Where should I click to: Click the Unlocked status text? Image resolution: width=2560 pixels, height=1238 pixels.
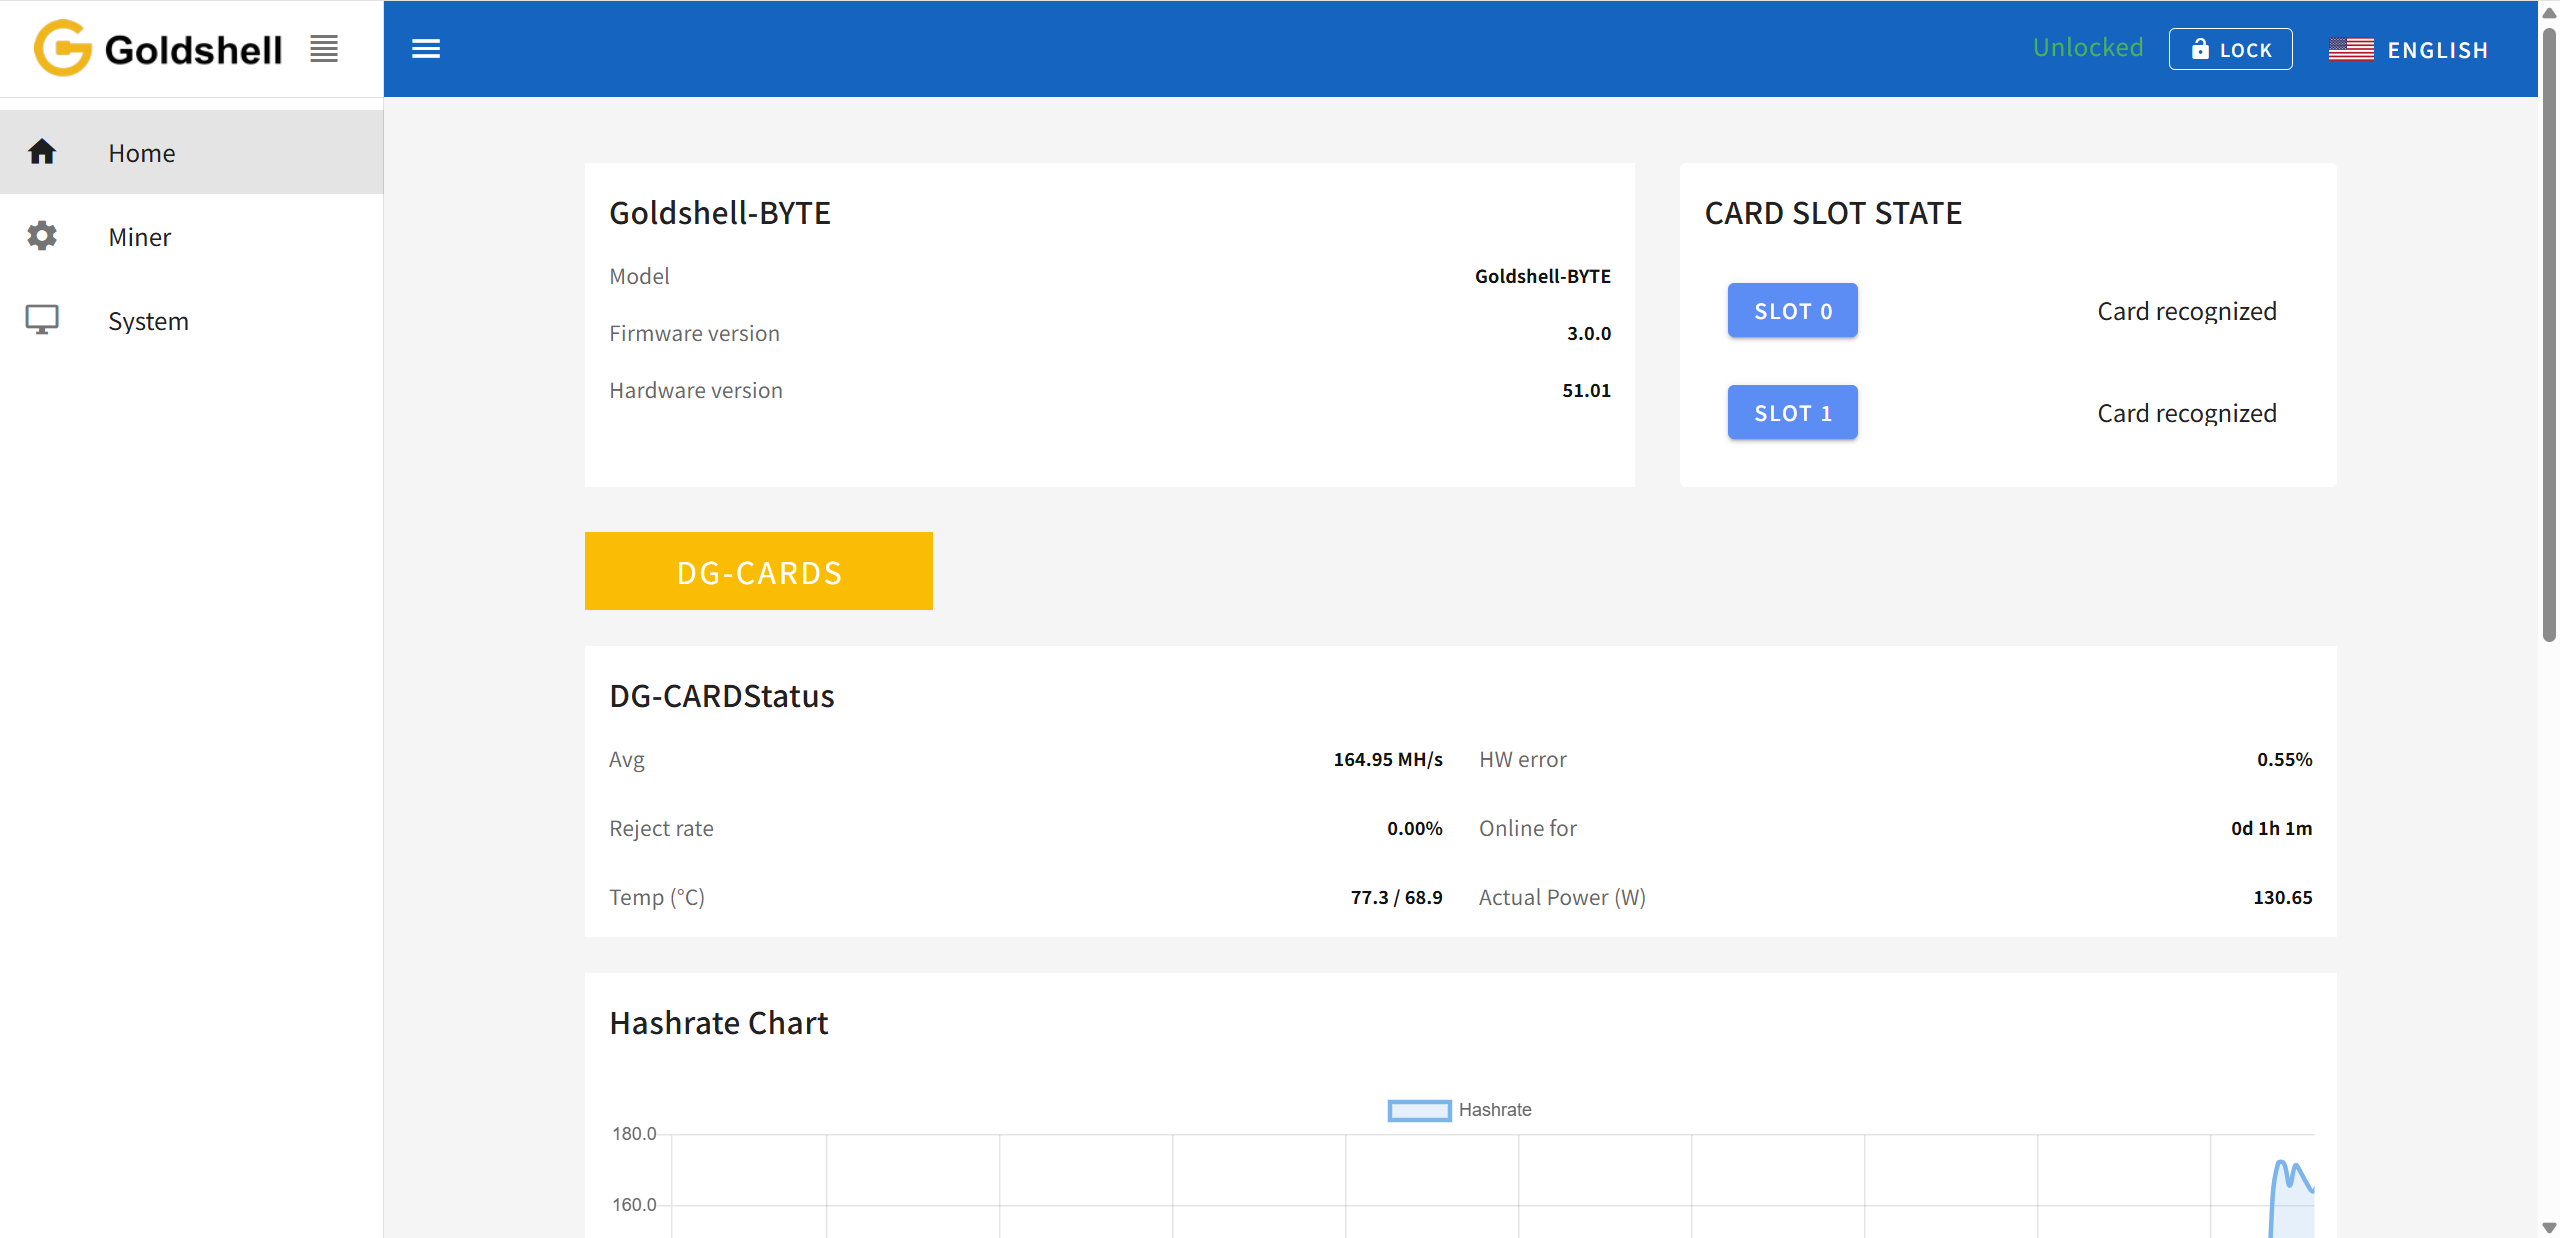2088,48
